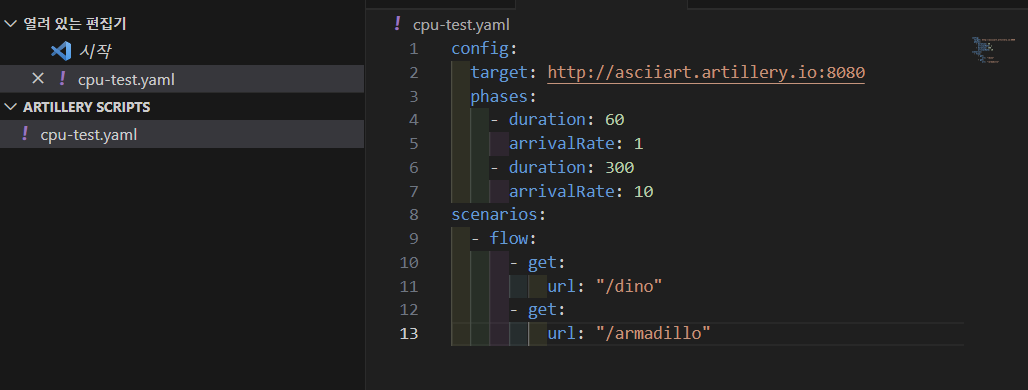Click the arrivalRate key on line 7
Viewport: 1028px width, 390px height.
562,191
